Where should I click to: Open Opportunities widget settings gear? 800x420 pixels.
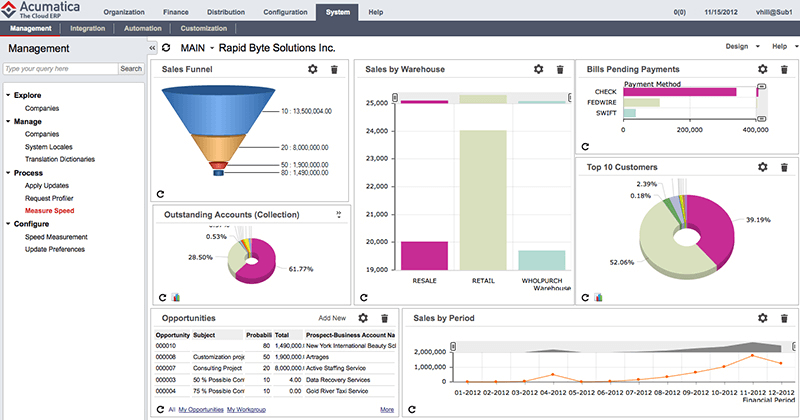tap(363, 318)
